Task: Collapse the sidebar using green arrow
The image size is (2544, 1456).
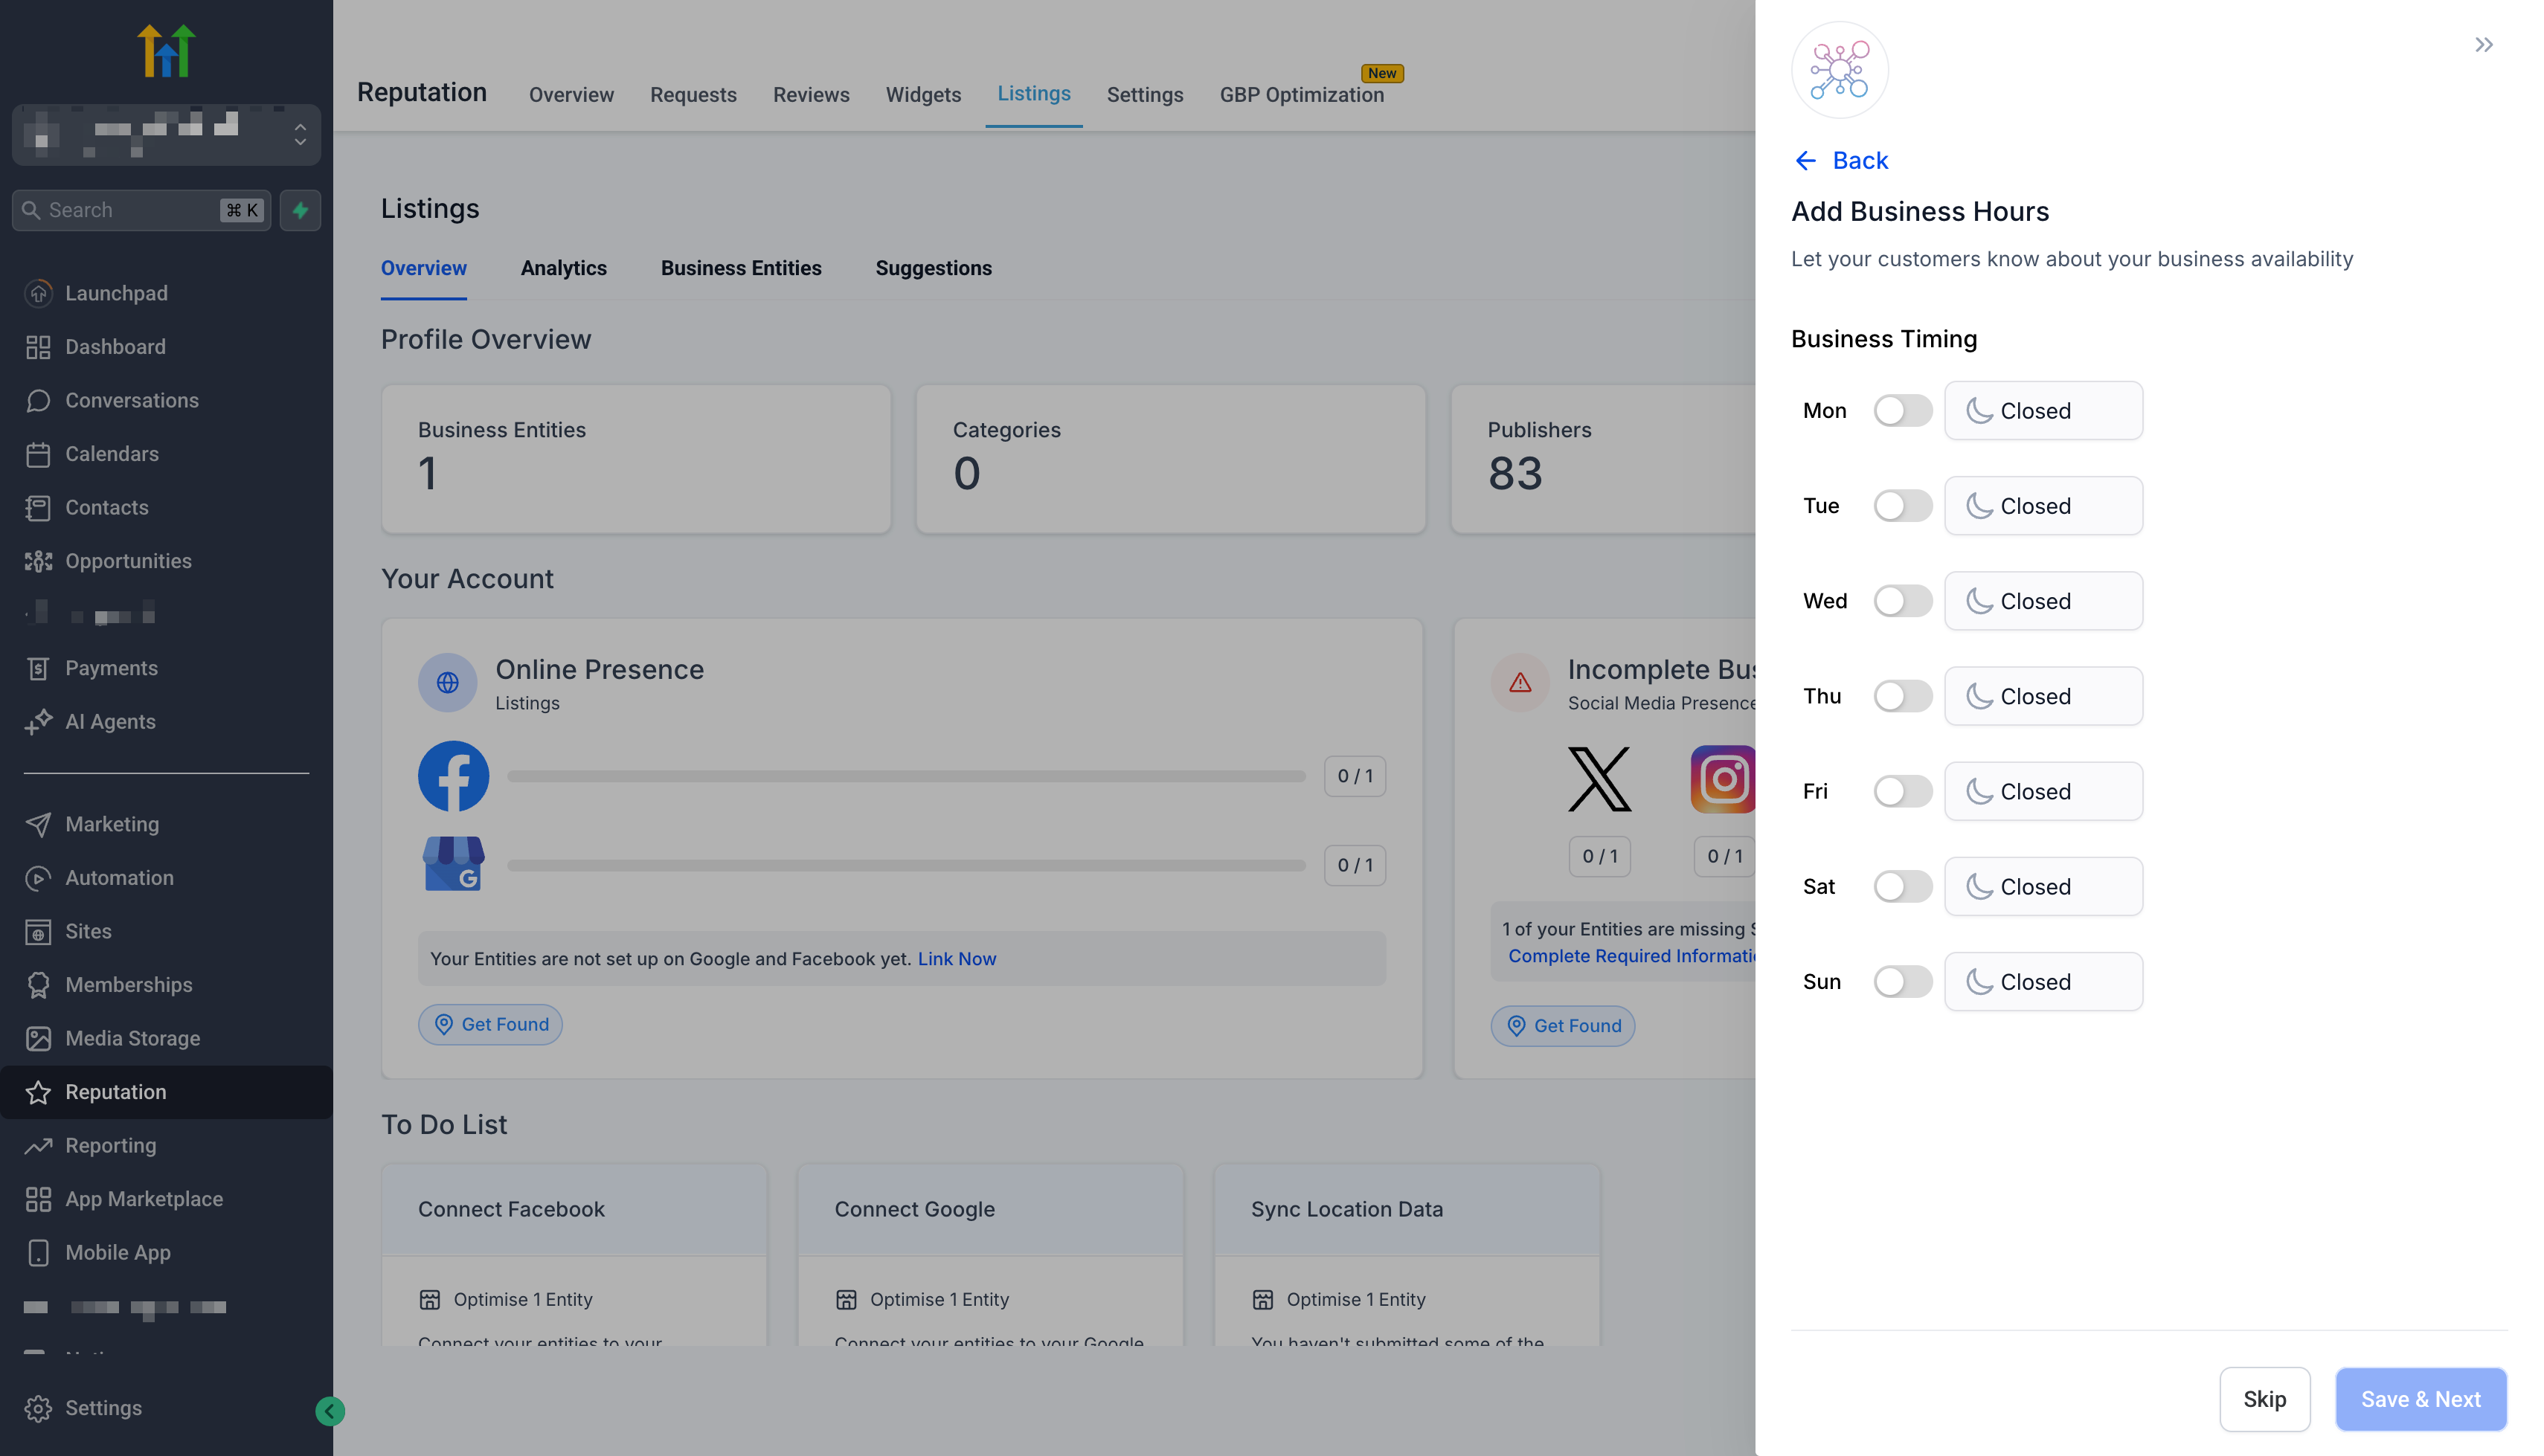Action: coord(330,1411)
